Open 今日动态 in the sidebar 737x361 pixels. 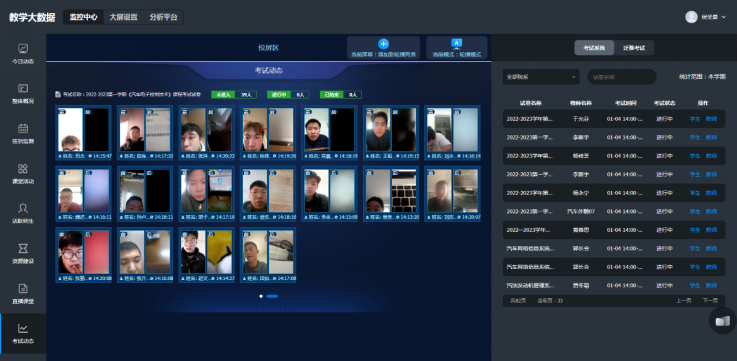pos(23,54)
